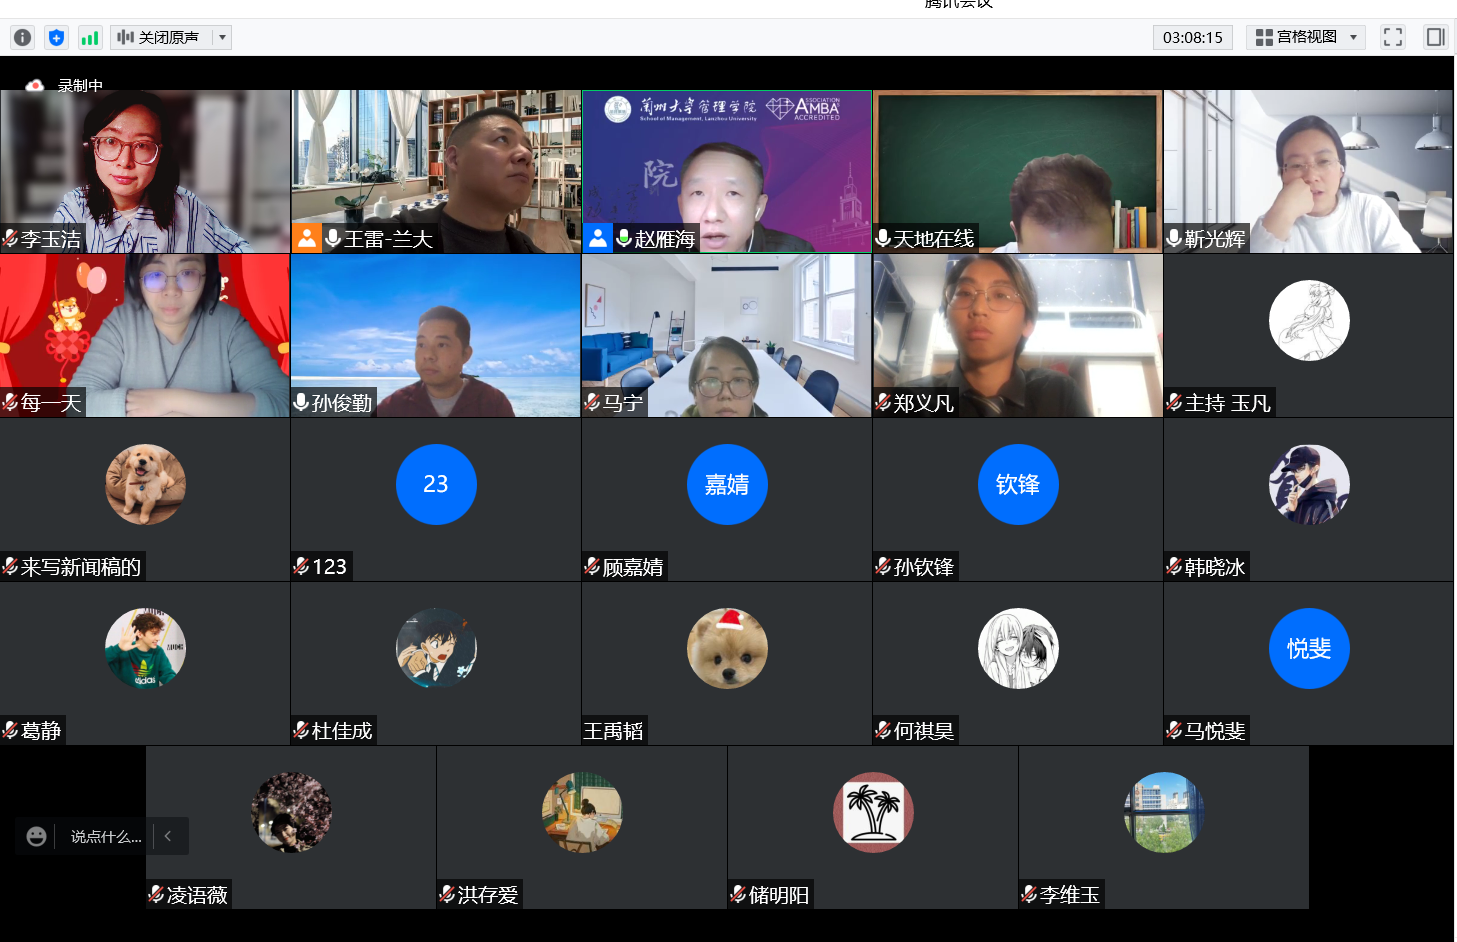Open the arrow dropdown beside 关闭原声
Image resolution: width=1457 pixels, height=942 pixels.
tap(222, 38)
